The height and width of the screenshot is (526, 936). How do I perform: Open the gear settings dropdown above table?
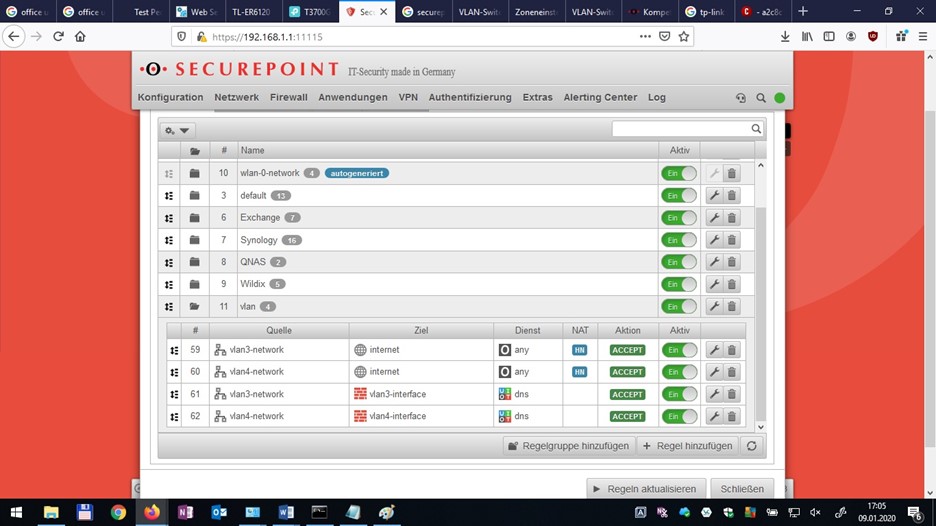coord(177,130)
